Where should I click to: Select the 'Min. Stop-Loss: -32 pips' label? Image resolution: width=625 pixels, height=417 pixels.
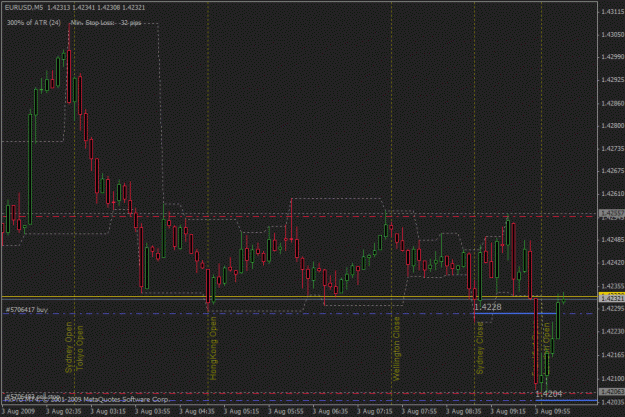[x=106, y=23]
